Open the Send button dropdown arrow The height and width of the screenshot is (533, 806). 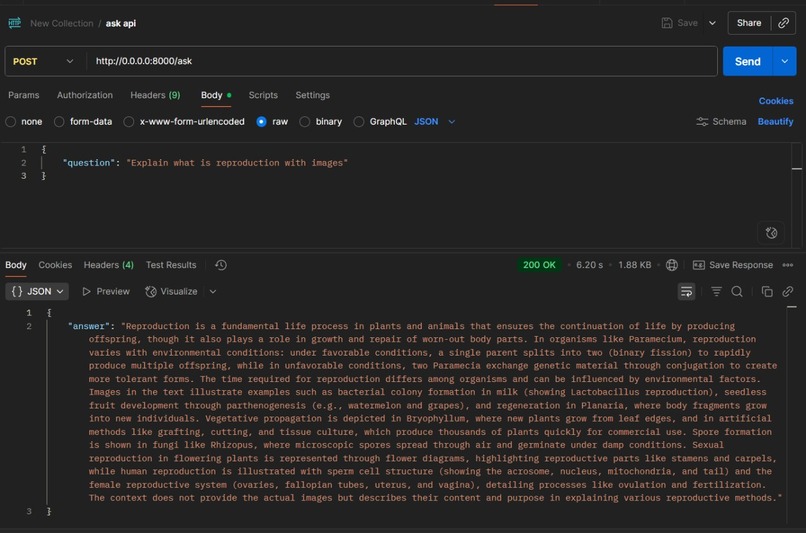[784, 61]
